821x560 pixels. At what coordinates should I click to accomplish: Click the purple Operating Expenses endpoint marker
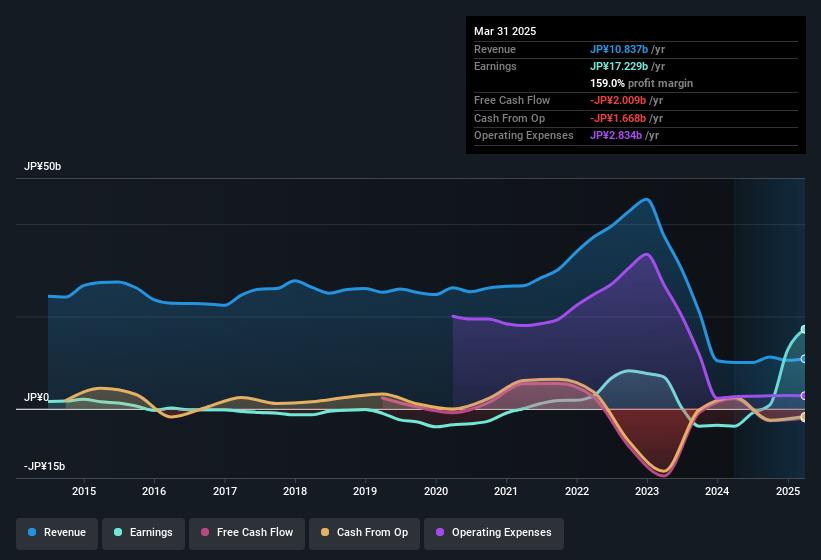pyautogui.click(x=804, y=396)
